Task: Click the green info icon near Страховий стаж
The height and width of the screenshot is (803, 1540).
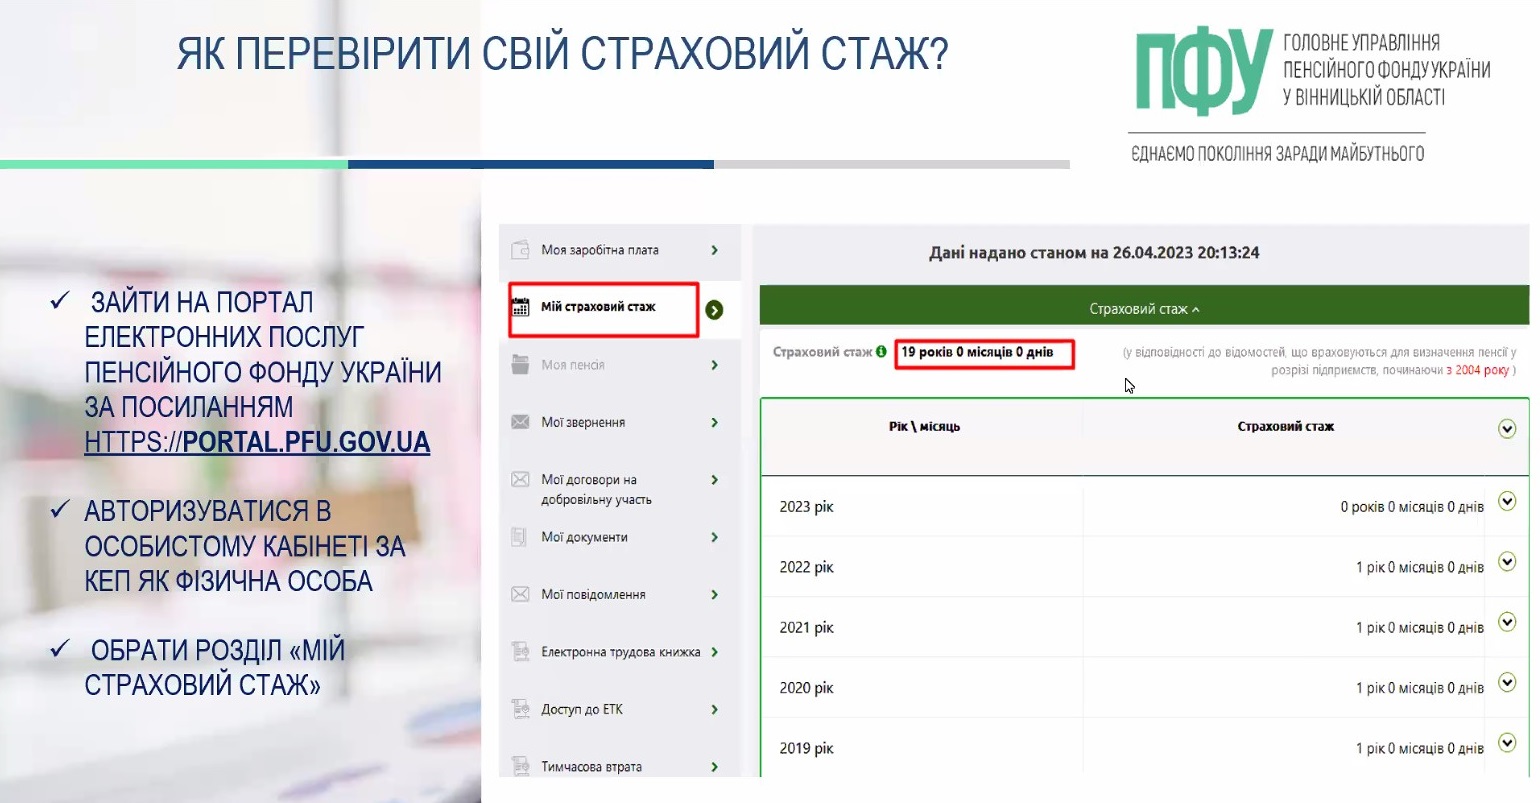Action: pos(881,352)
